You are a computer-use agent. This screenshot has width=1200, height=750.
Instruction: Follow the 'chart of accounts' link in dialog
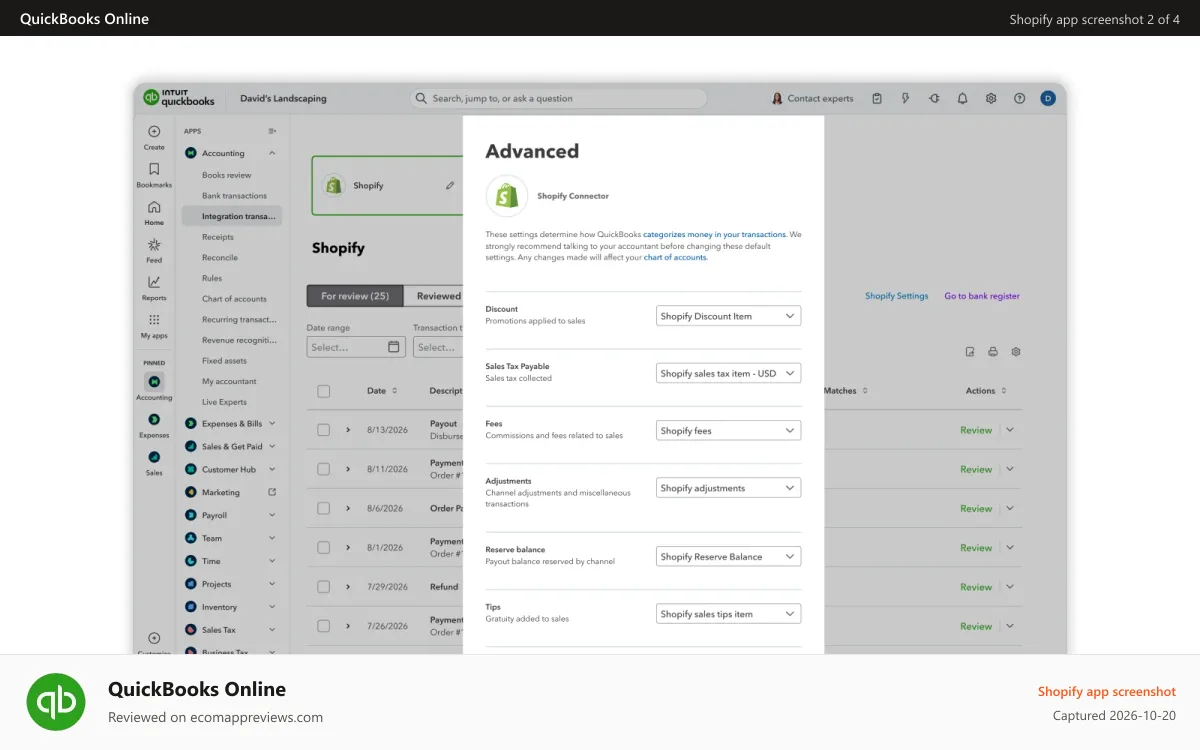(675, 257)
